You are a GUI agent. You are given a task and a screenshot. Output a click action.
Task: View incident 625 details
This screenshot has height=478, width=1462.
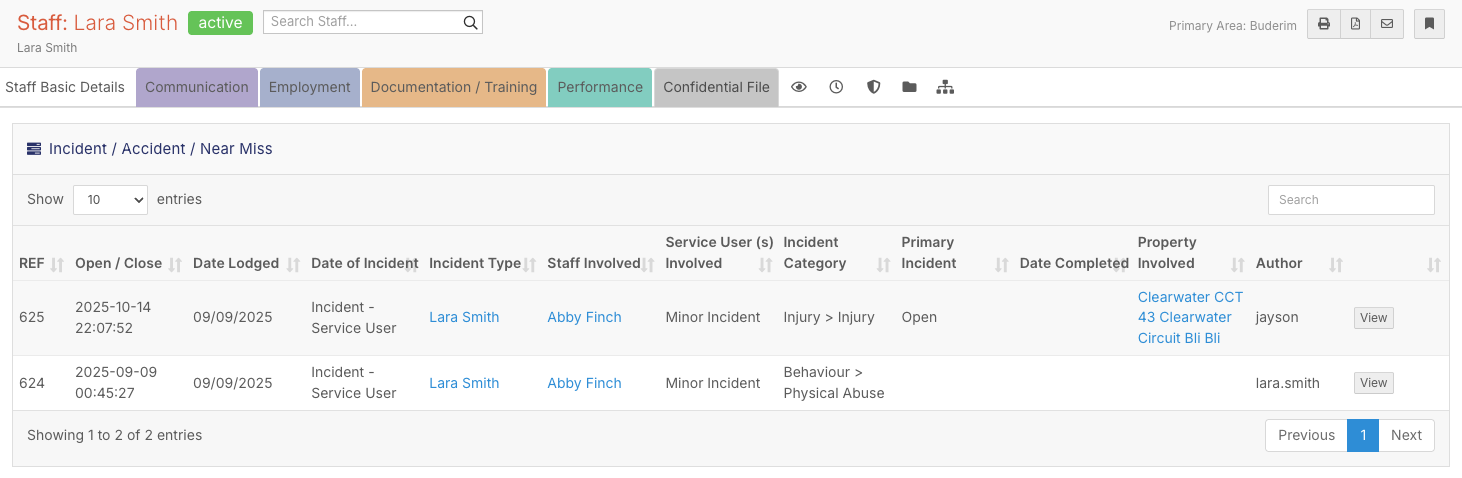click(1373, 317)
